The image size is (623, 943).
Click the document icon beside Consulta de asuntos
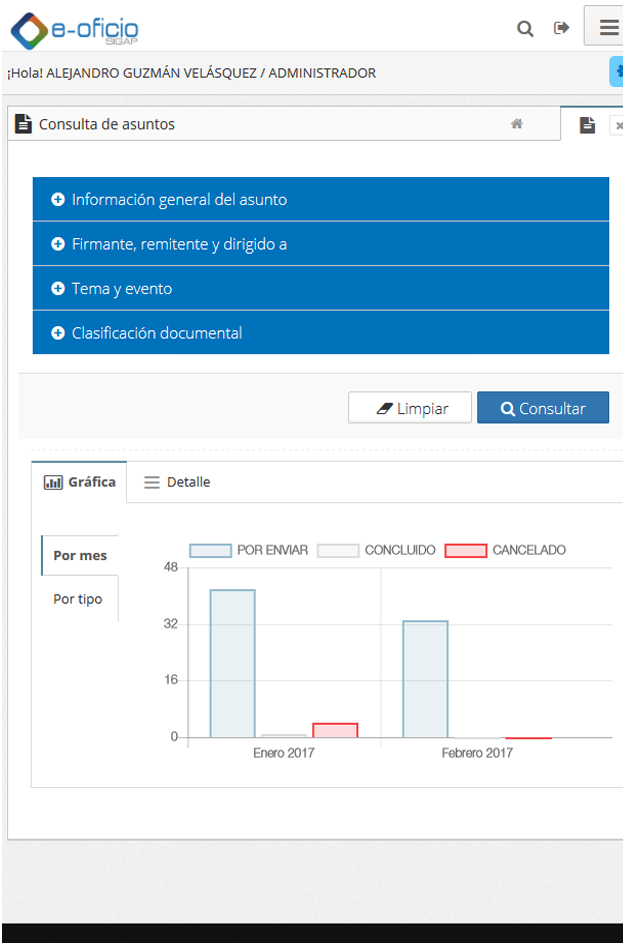23,124
